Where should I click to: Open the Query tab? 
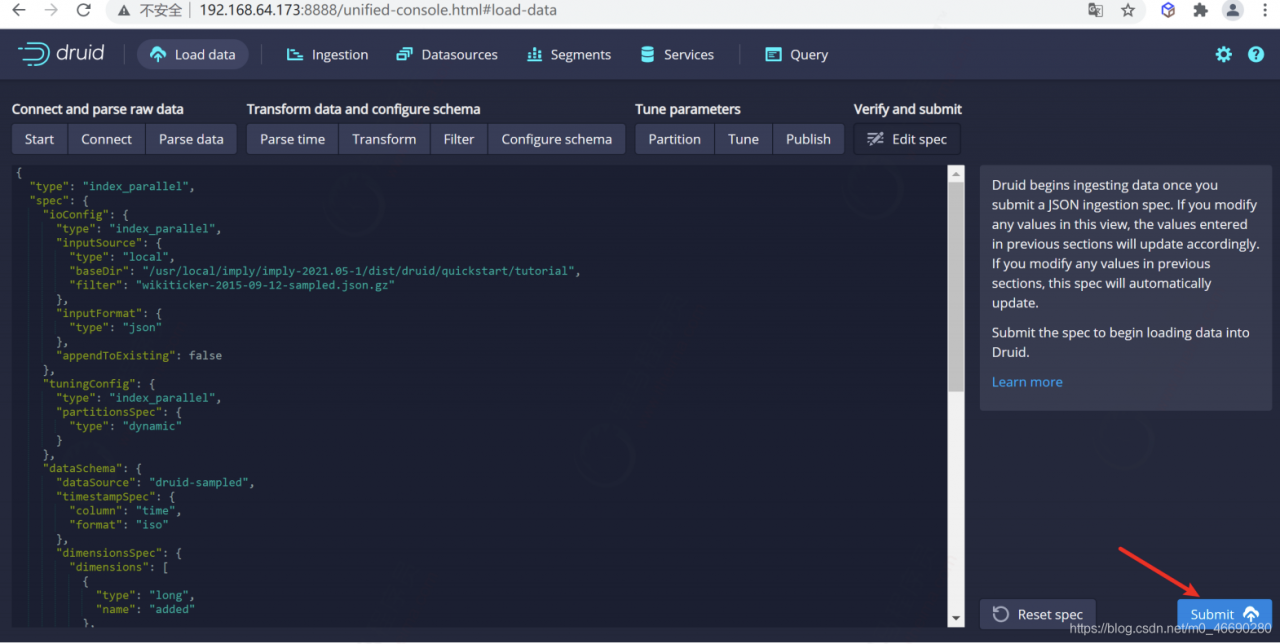click(797, 54)
